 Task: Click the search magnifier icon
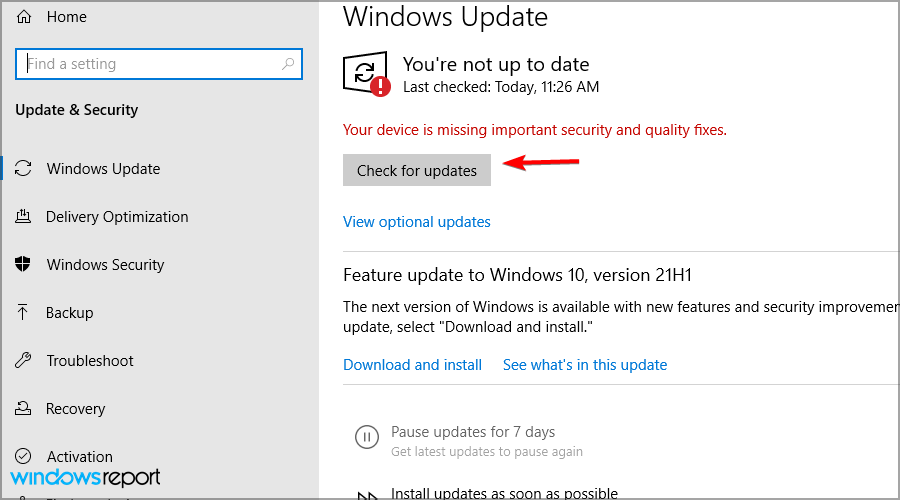click(x=289, y=64)
